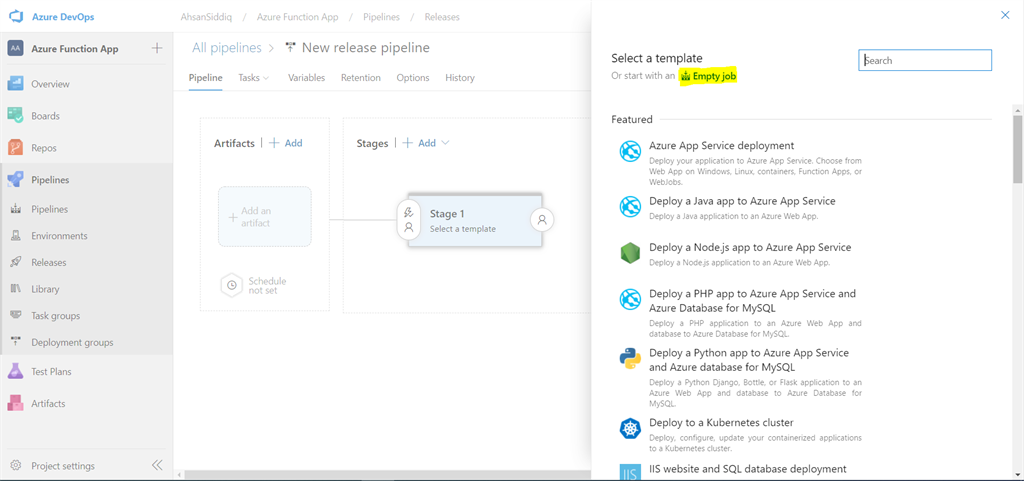Open post-deployment conditions on Stage 1
This screenshot has height=481, width=1024.
click(542, 221)
